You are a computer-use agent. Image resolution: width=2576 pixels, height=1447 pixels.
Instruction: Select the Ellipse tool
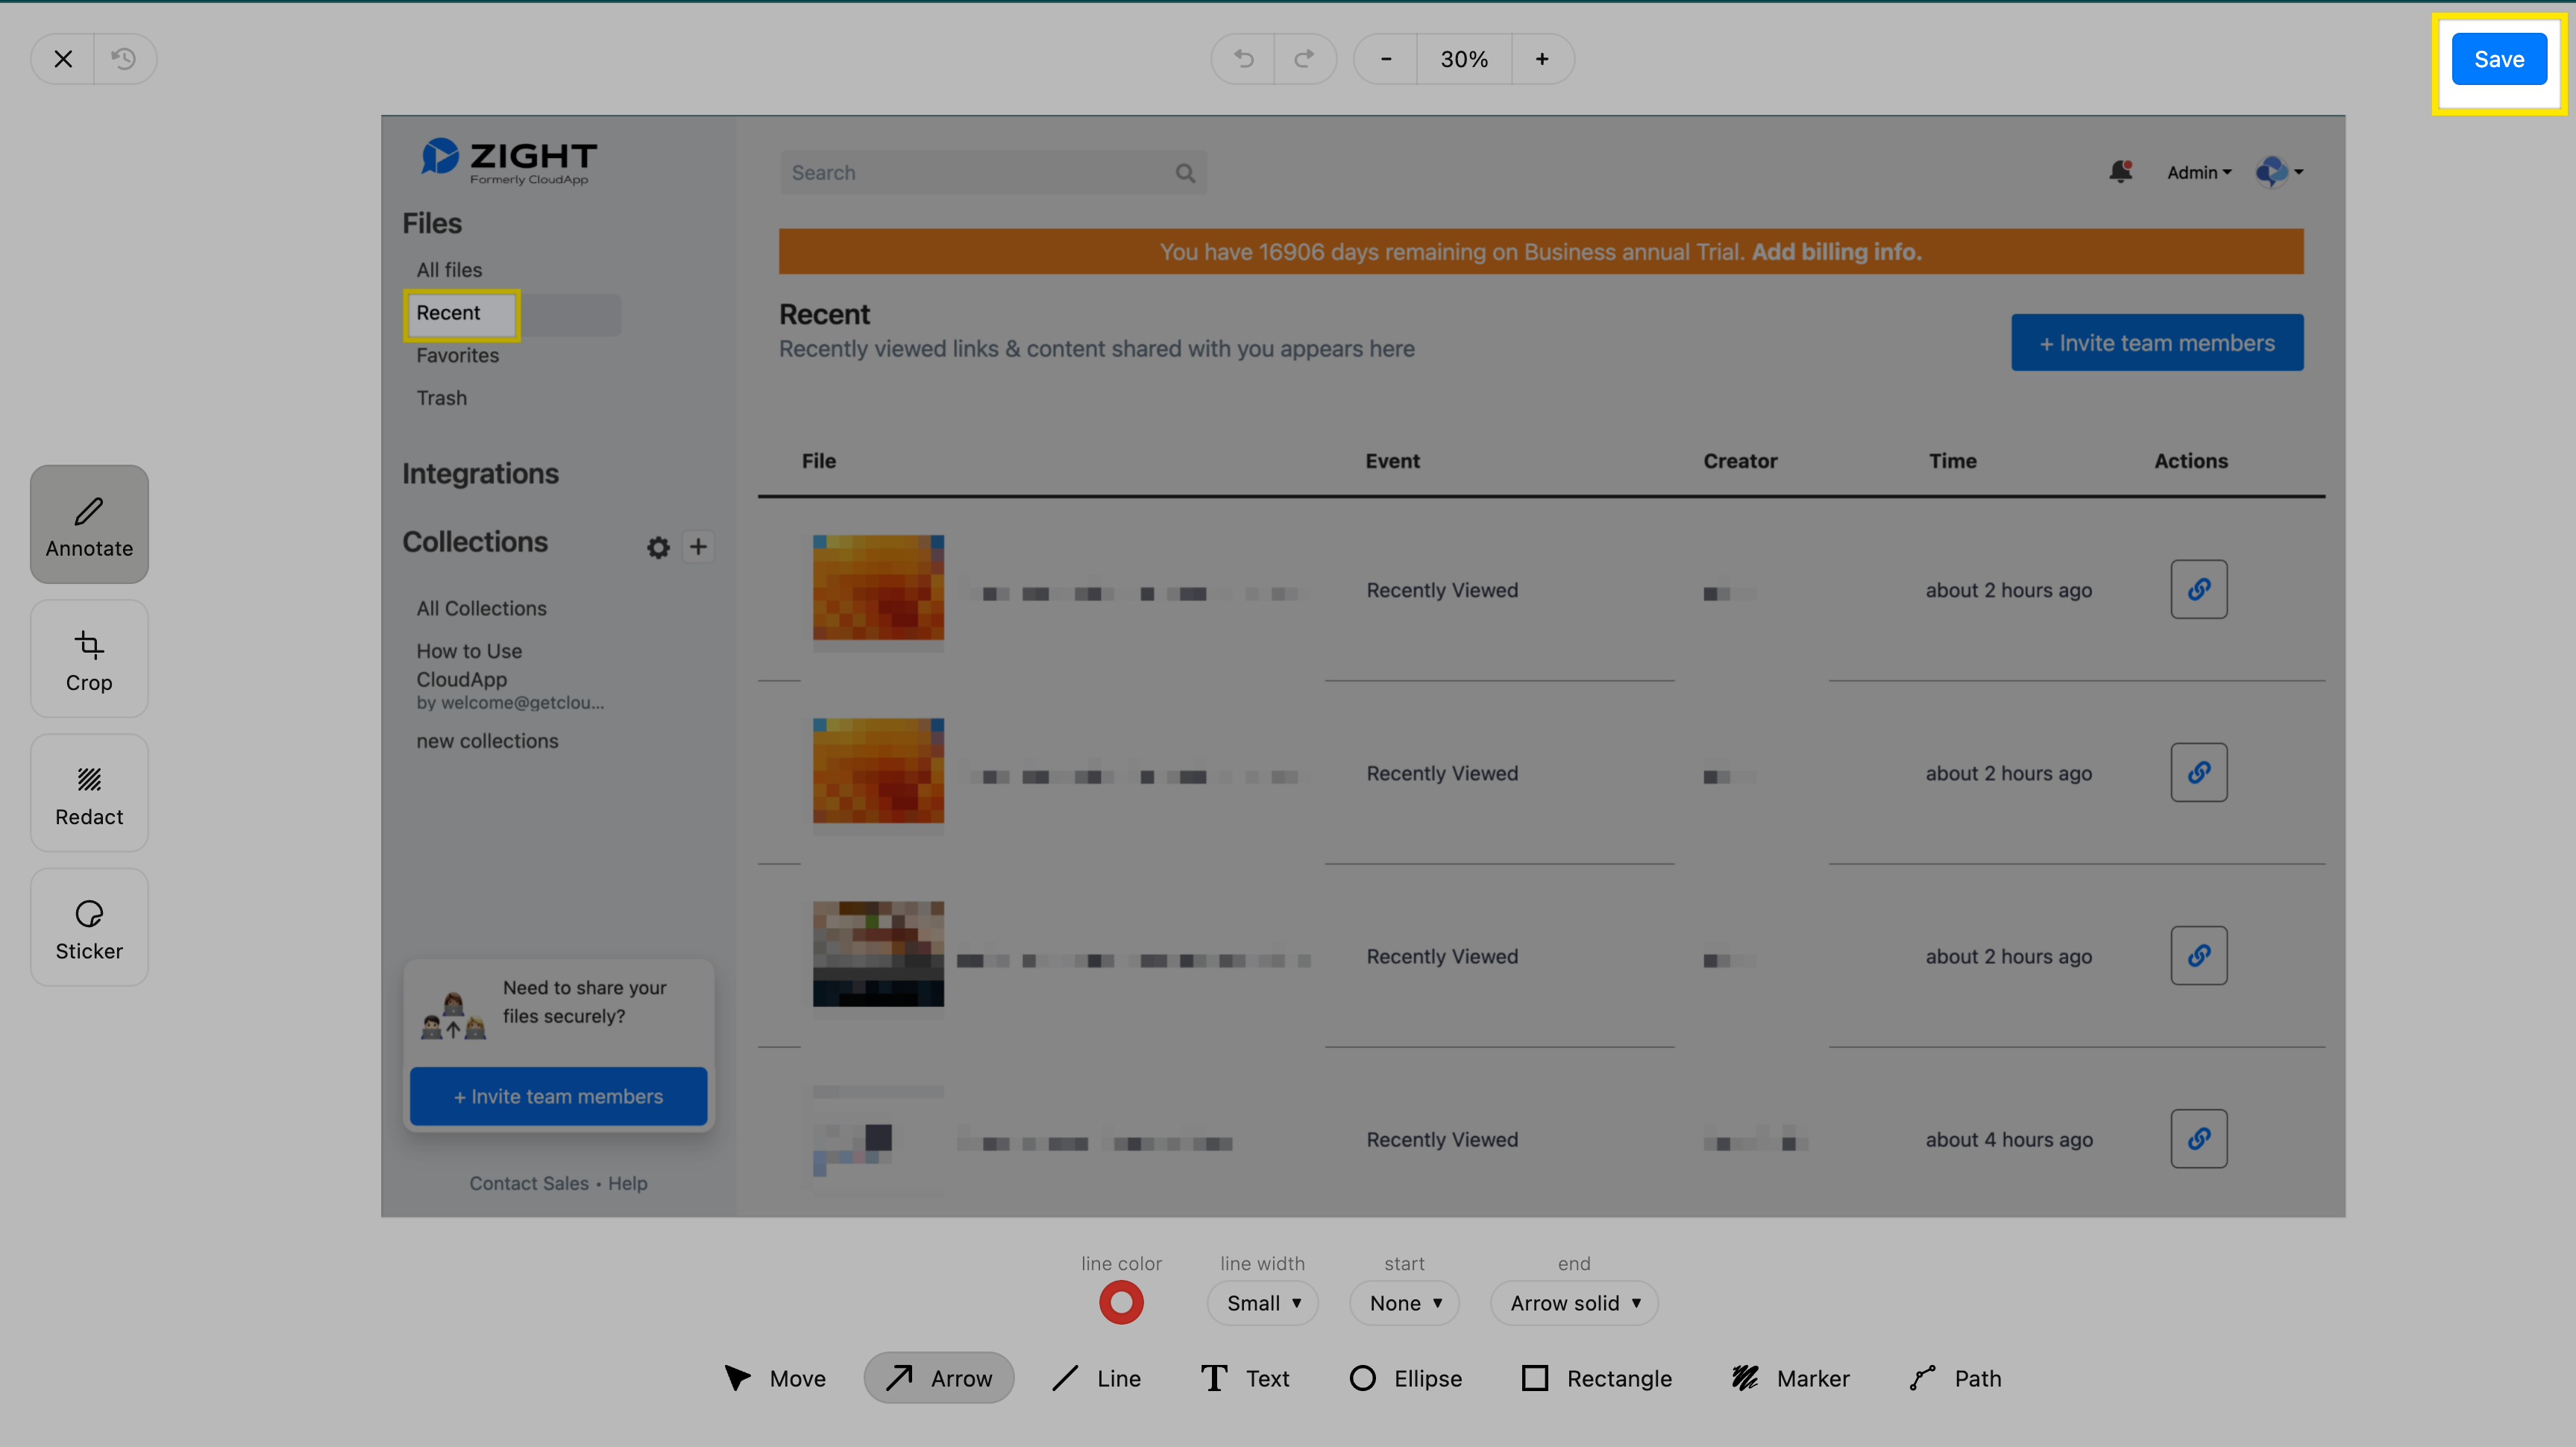point(1405,1378)
